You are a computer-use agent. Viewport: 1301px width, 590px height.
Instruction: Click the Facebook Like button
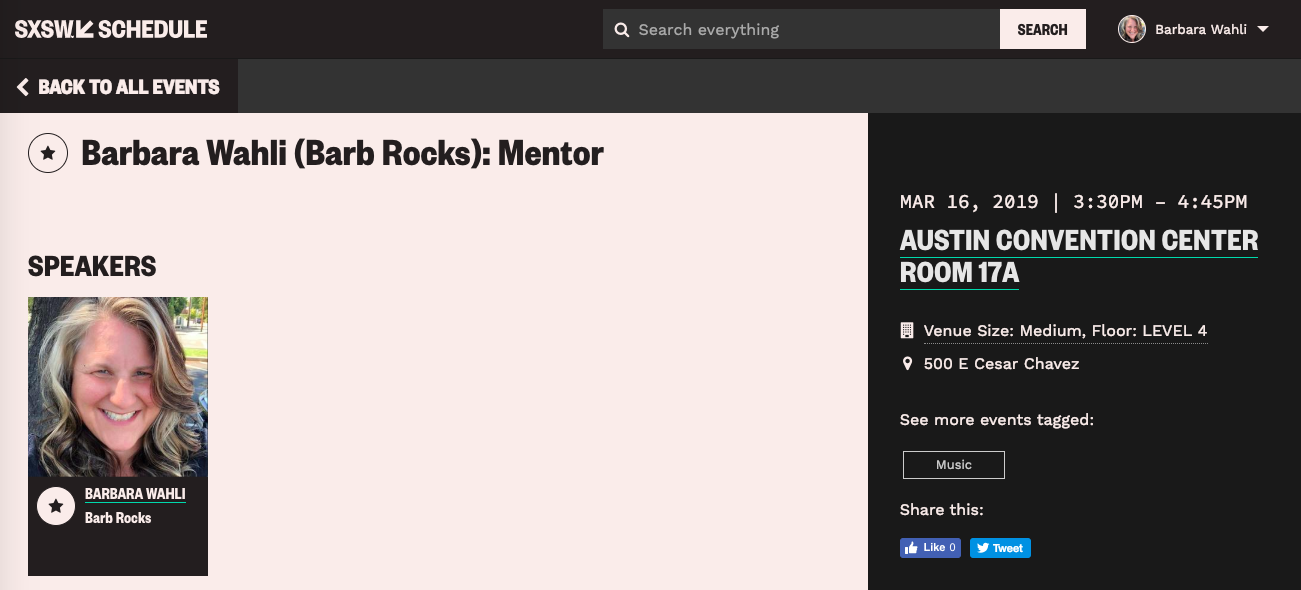tap(930, 548)
